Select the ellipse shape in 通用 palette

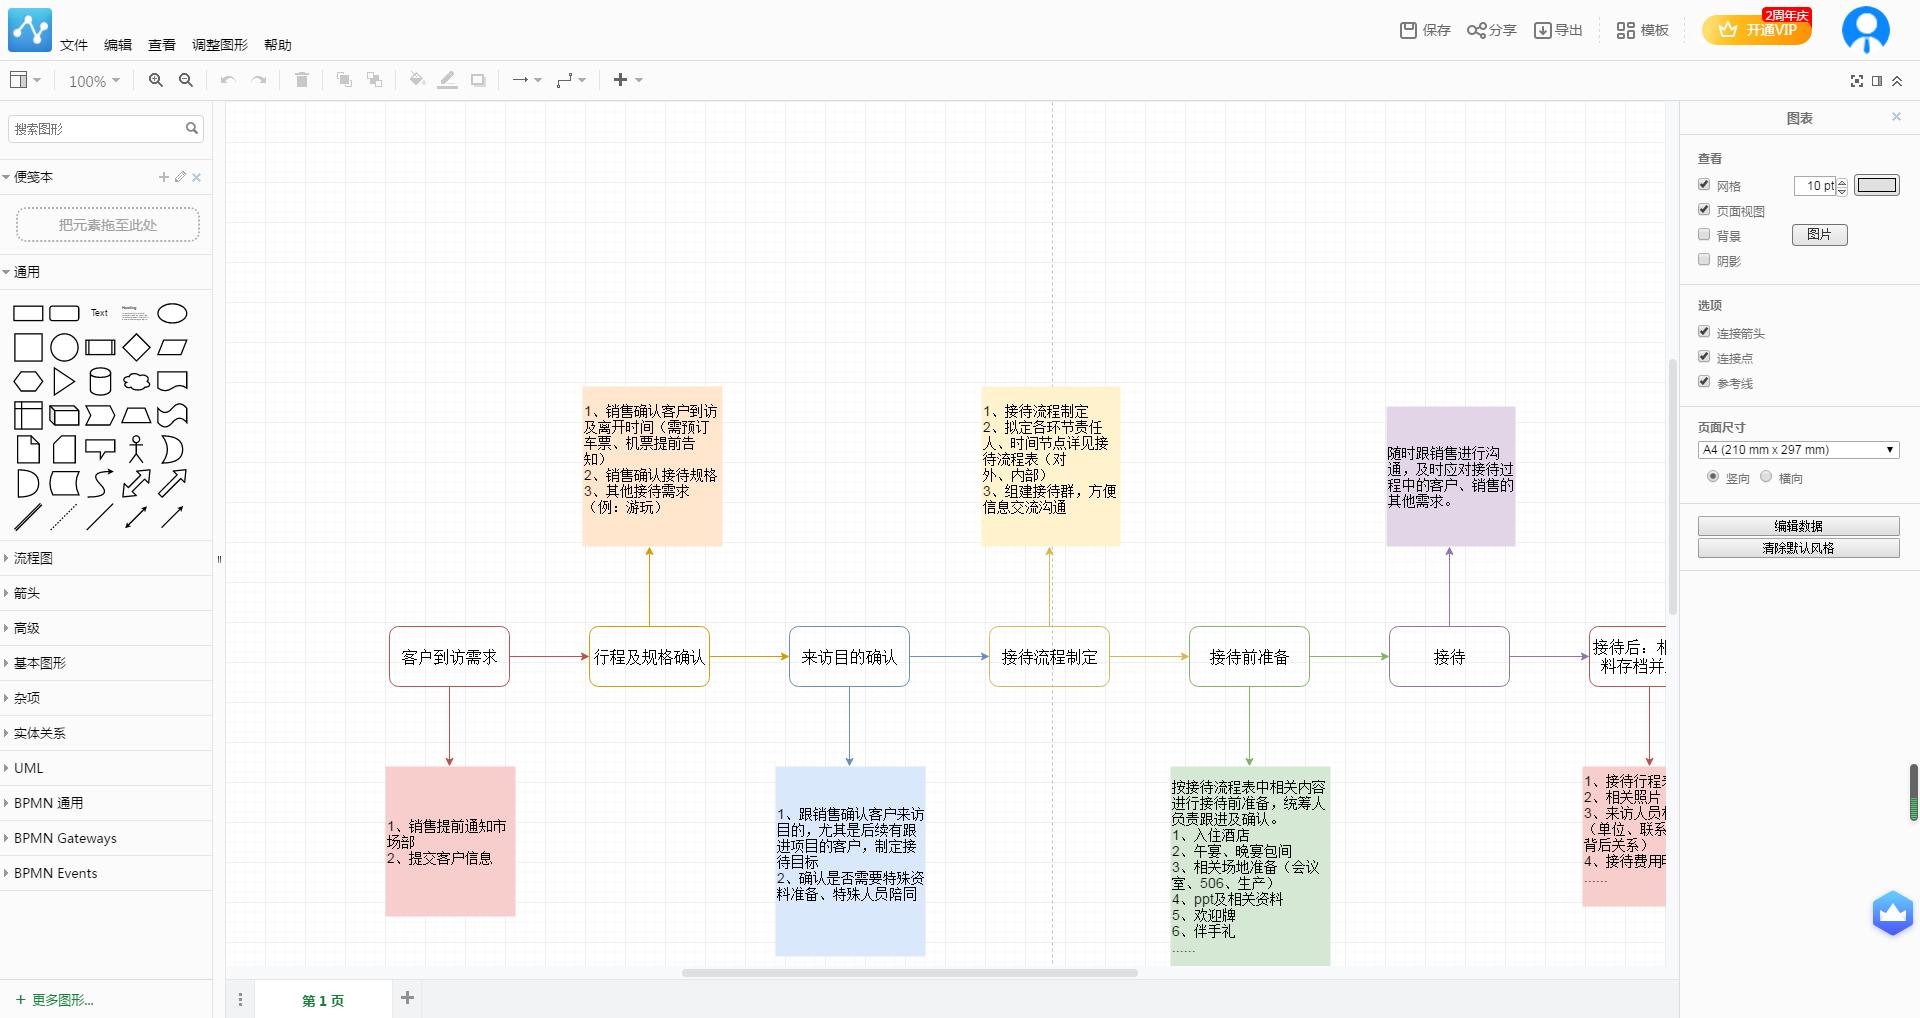point(172,314)
